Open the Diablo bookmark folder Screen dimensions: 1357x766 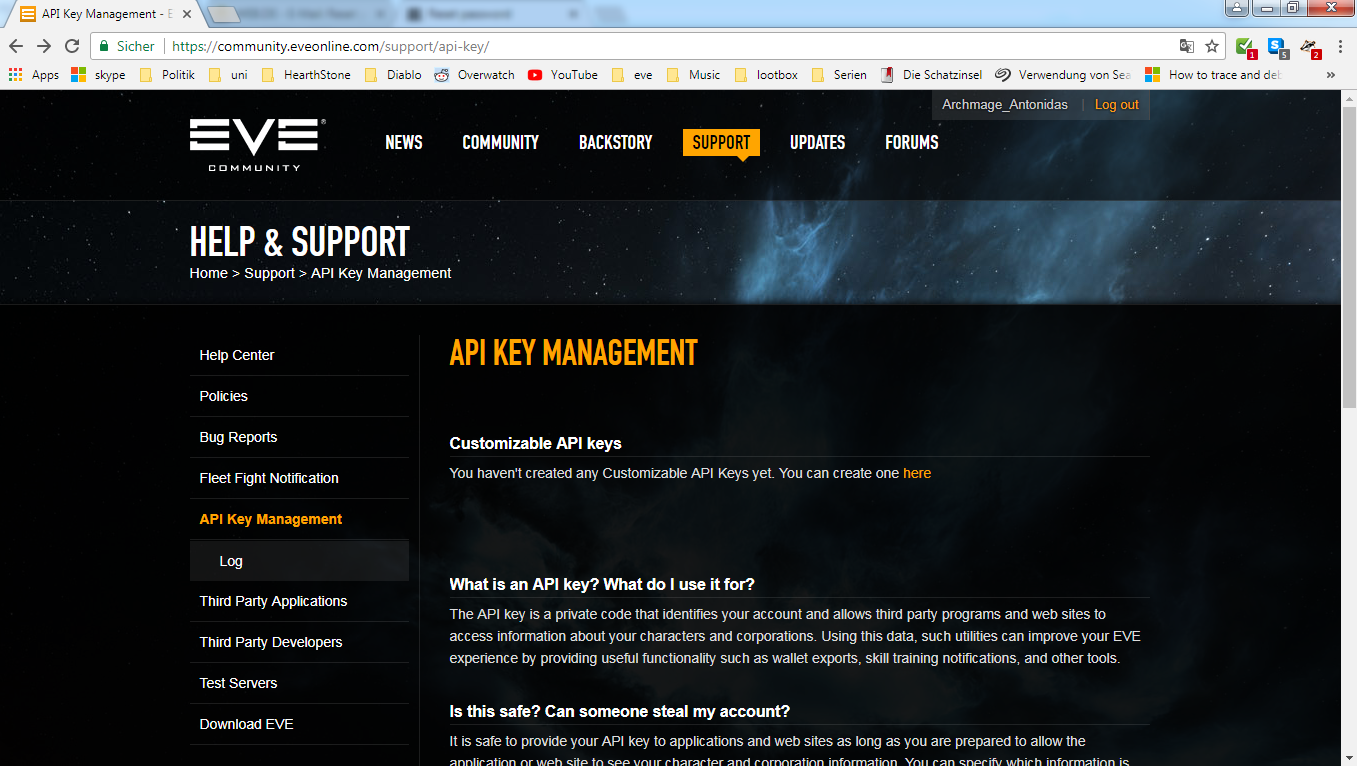(393, 75)
